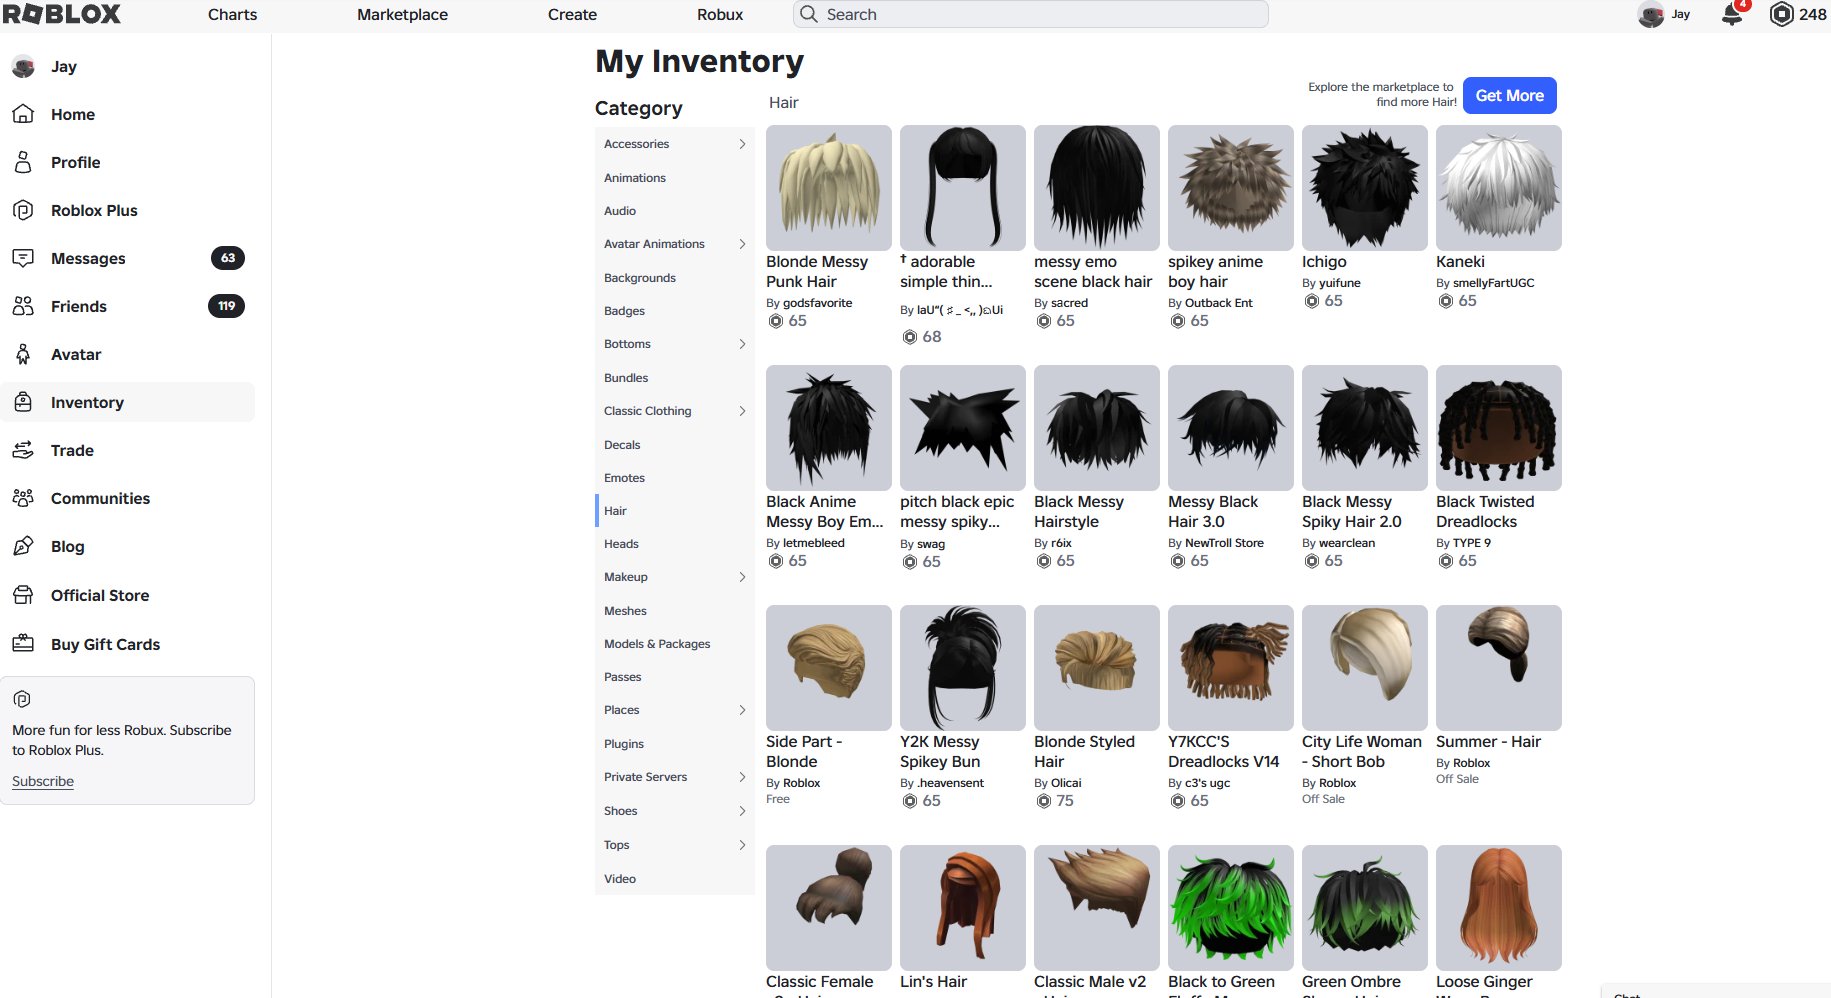The width and height of the screenshot is (1831, 998).
Task: Select the Hair category
Action: [x=675, y=511]
